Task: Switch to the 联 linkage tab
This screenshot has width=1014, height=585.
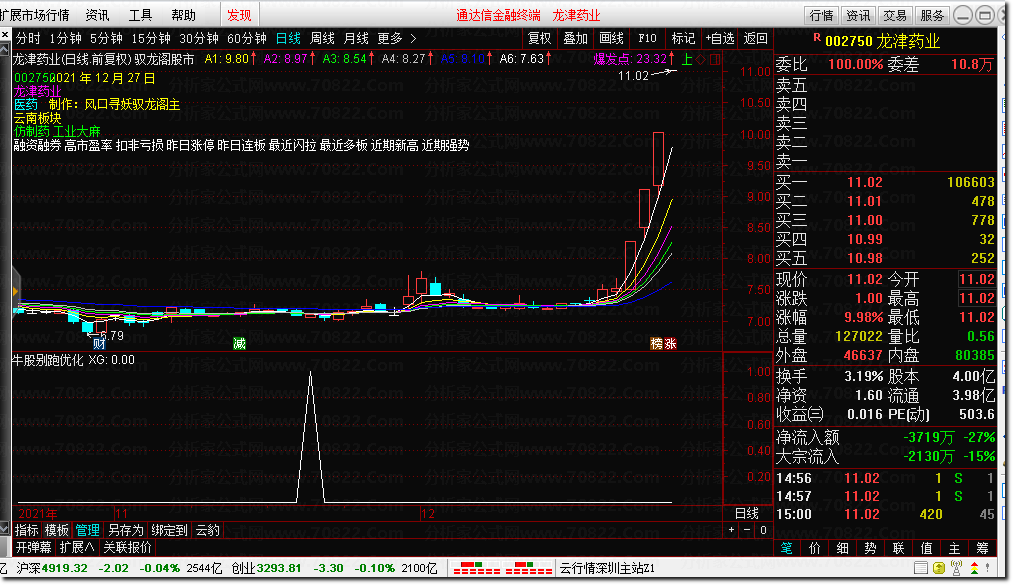Action: click(x=898, y=548)
